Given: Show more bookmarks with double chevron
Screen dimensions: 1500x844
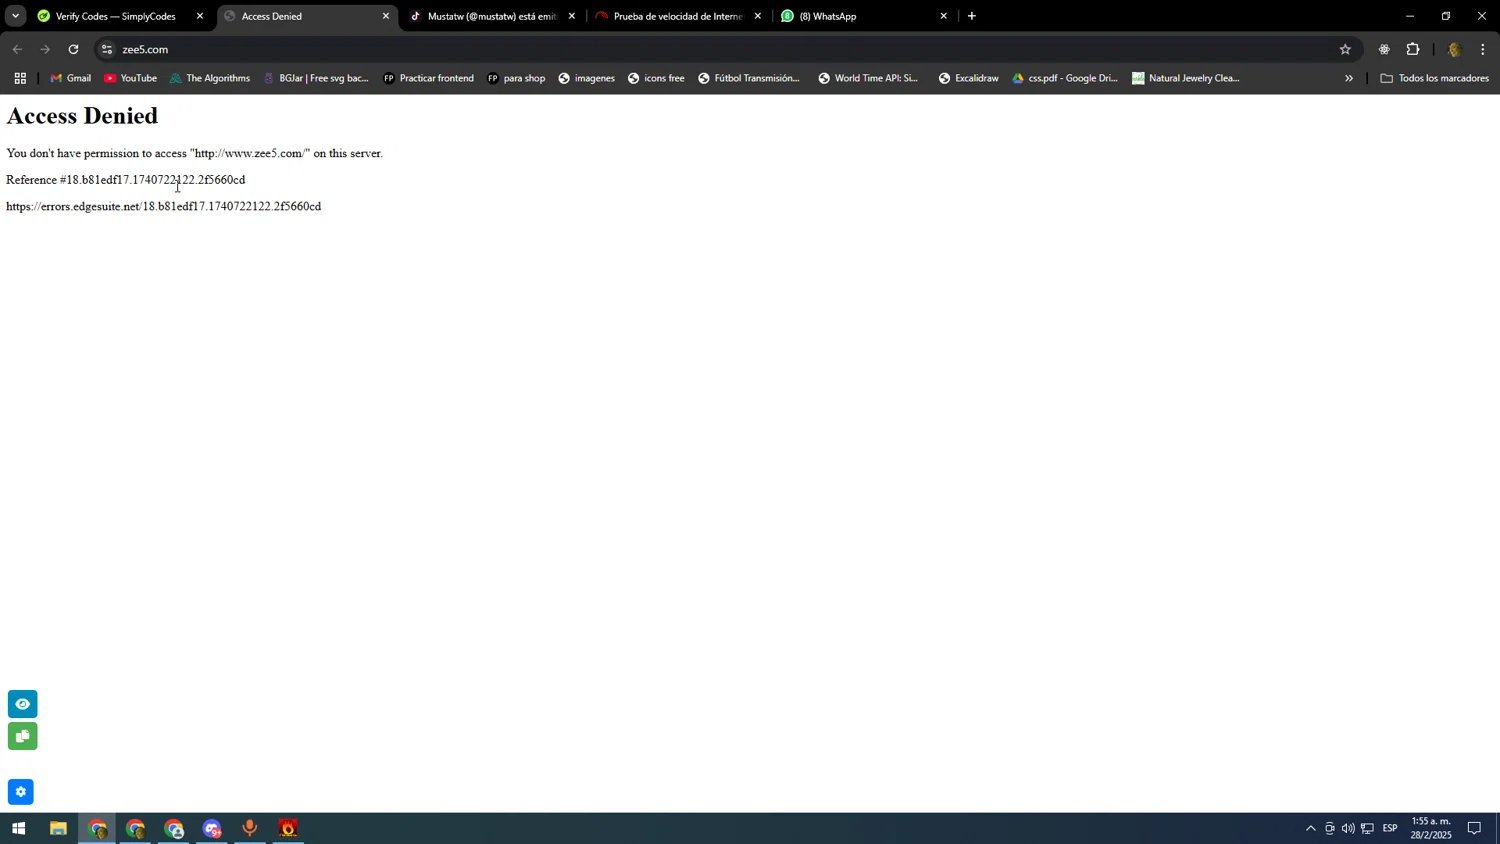Looking at the screenshot, I should coord(1349,78).
